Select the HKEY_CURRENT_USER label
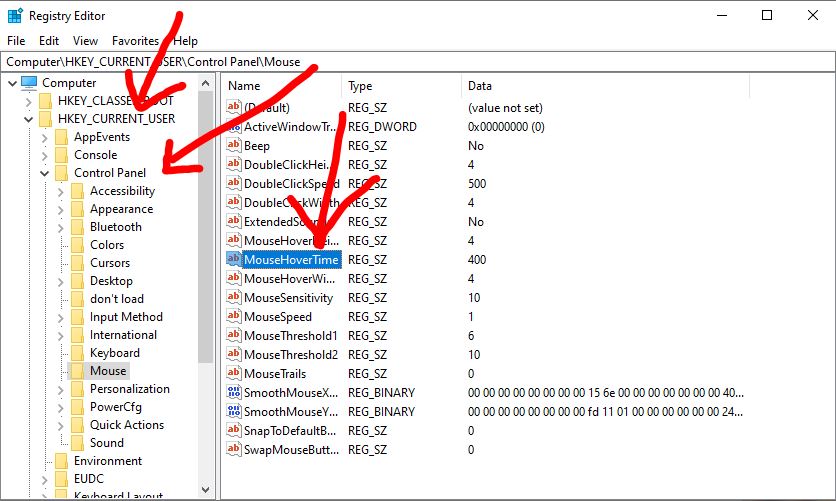This screenshot has height=501, width=836. point(116,119)
